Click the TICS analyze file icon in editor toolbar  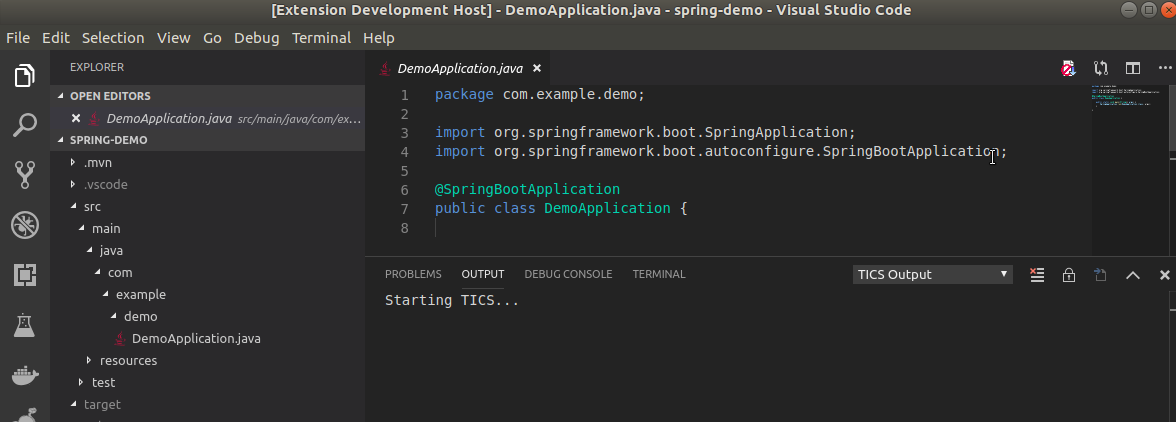coord(1068,69)
